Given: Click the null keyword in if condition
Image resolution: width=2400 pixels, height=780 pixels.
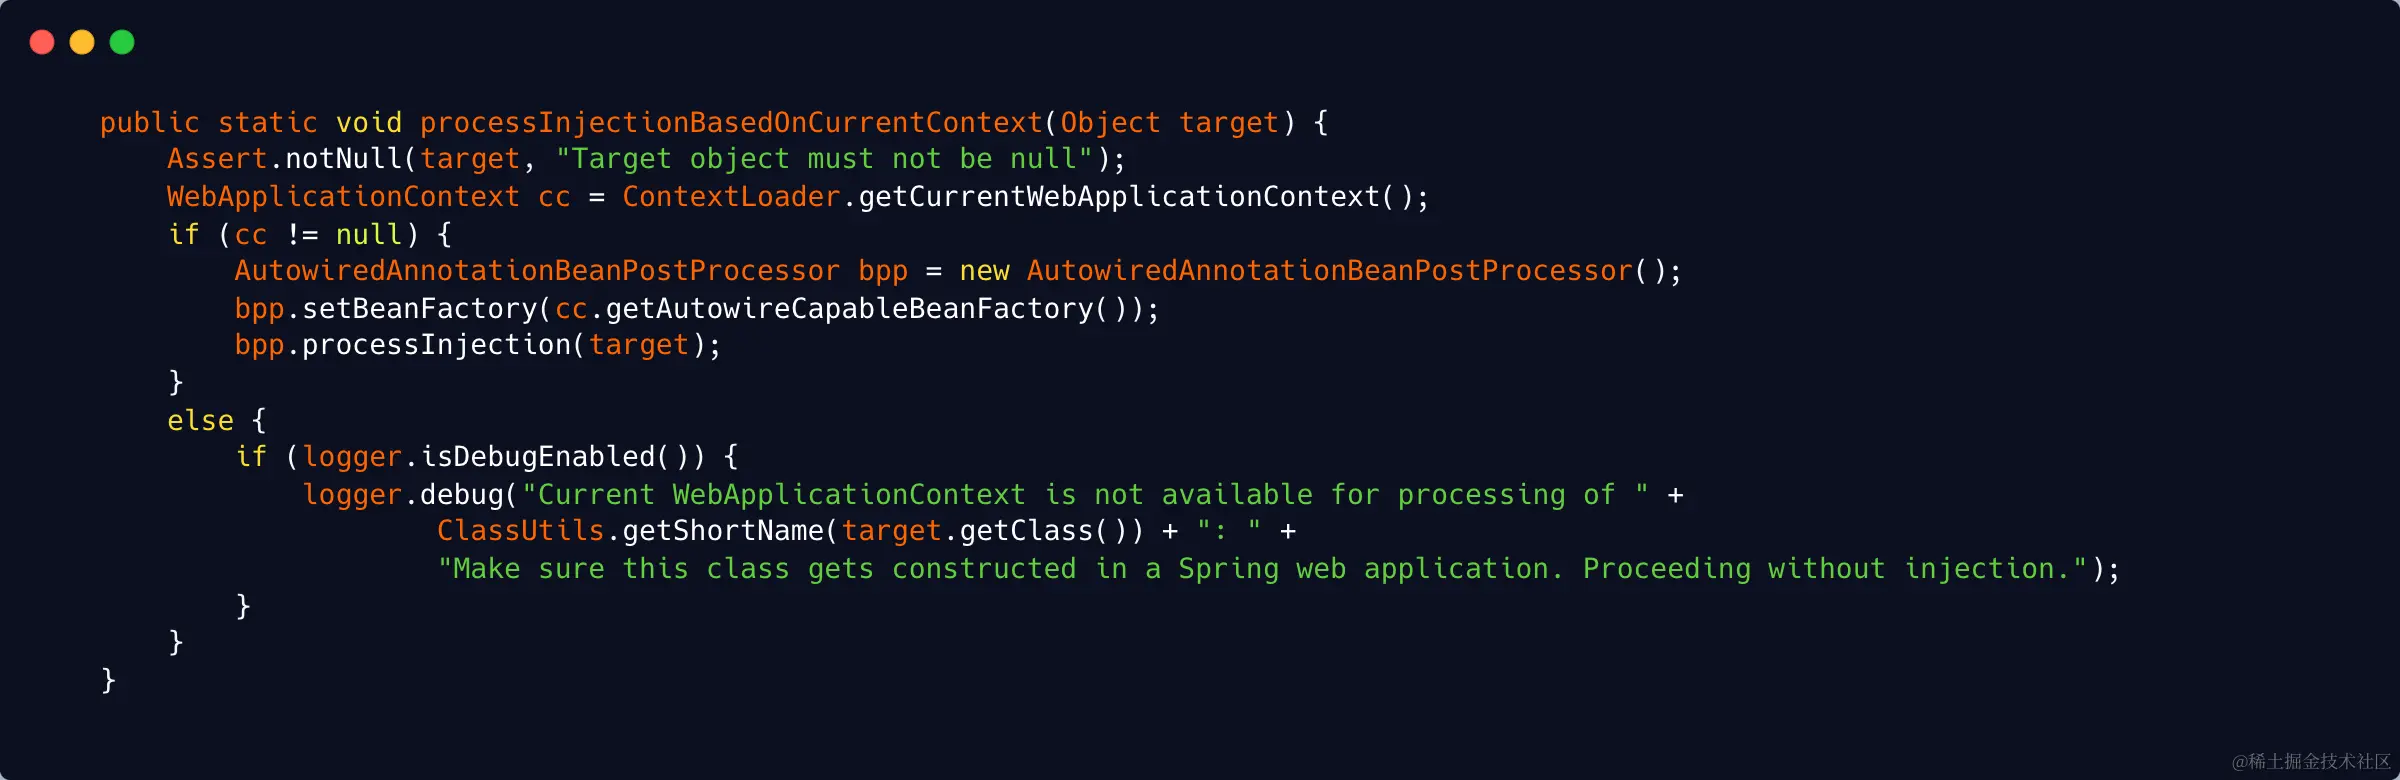Looking at the screenshot, I should (368, 234).
